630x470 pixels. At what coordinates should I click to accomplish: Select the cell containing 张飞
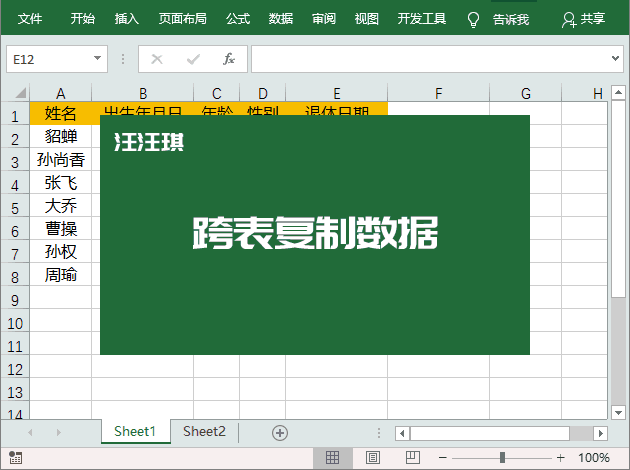[61, 182]
